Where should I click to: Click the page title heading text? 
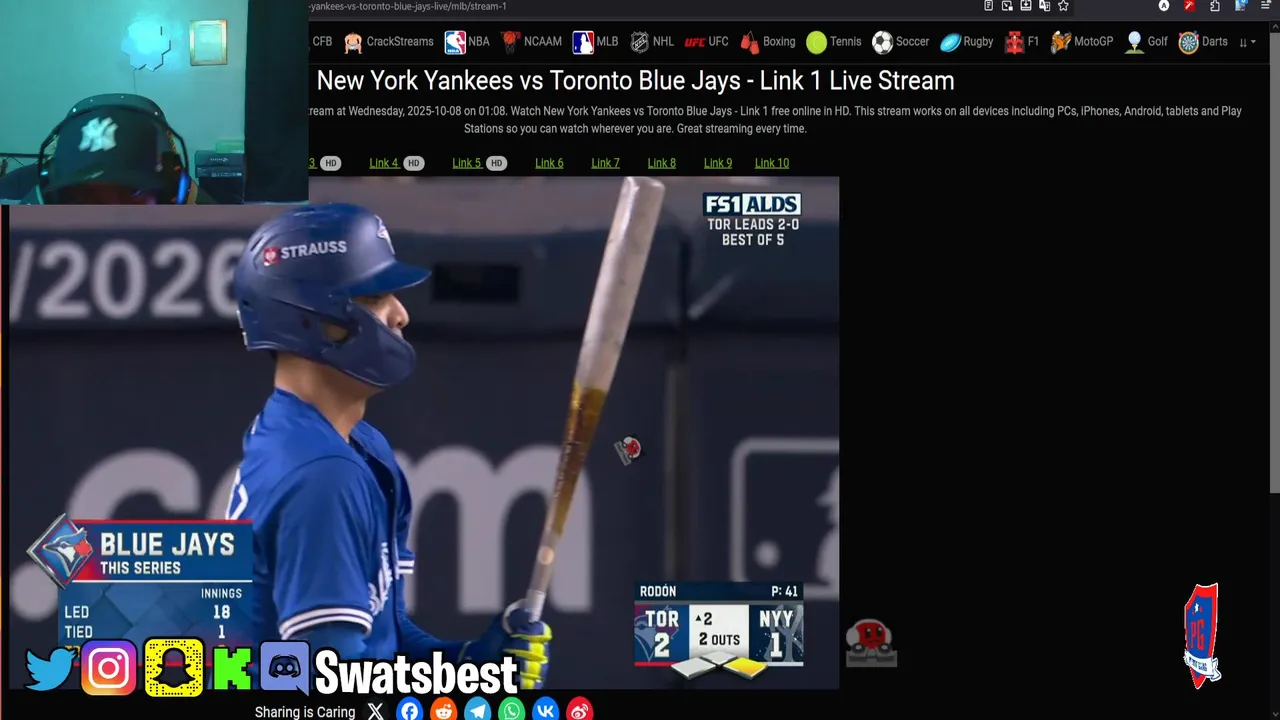pyautogui.click(x=635, y=80)
